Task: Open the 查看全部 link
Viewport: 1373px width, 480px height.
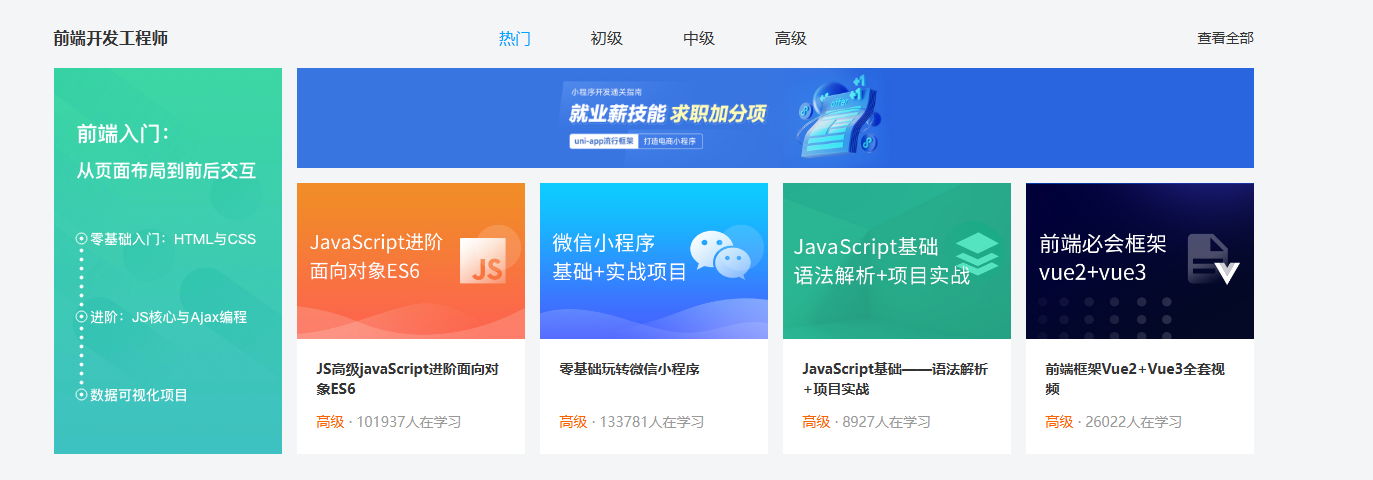Action: tap(1225, 38)
